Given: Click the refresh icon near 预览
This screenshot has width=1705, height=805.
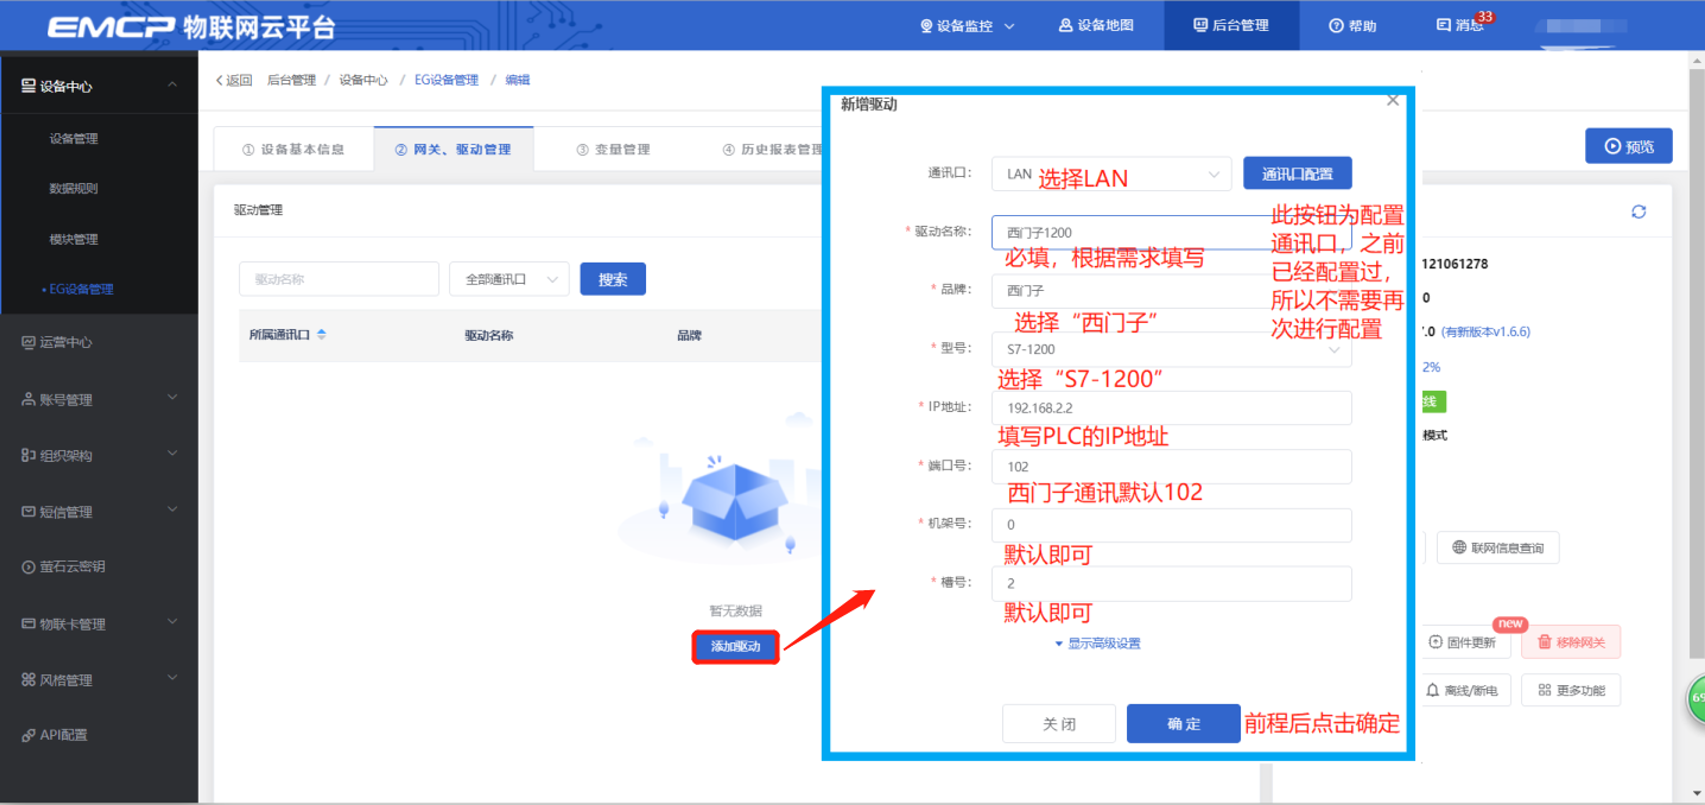Looking at the screenshot, I should (x=1638, y=212).
